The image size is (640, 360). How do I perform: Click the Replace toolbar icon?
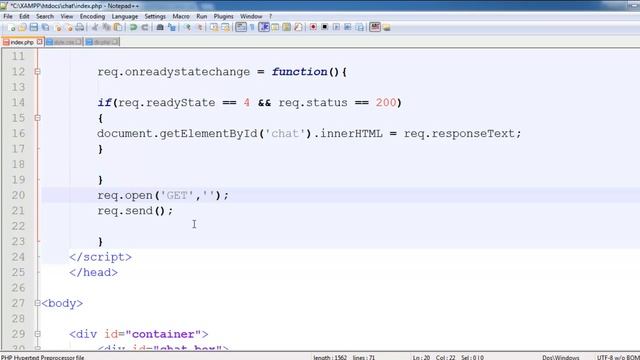(172, 27)
